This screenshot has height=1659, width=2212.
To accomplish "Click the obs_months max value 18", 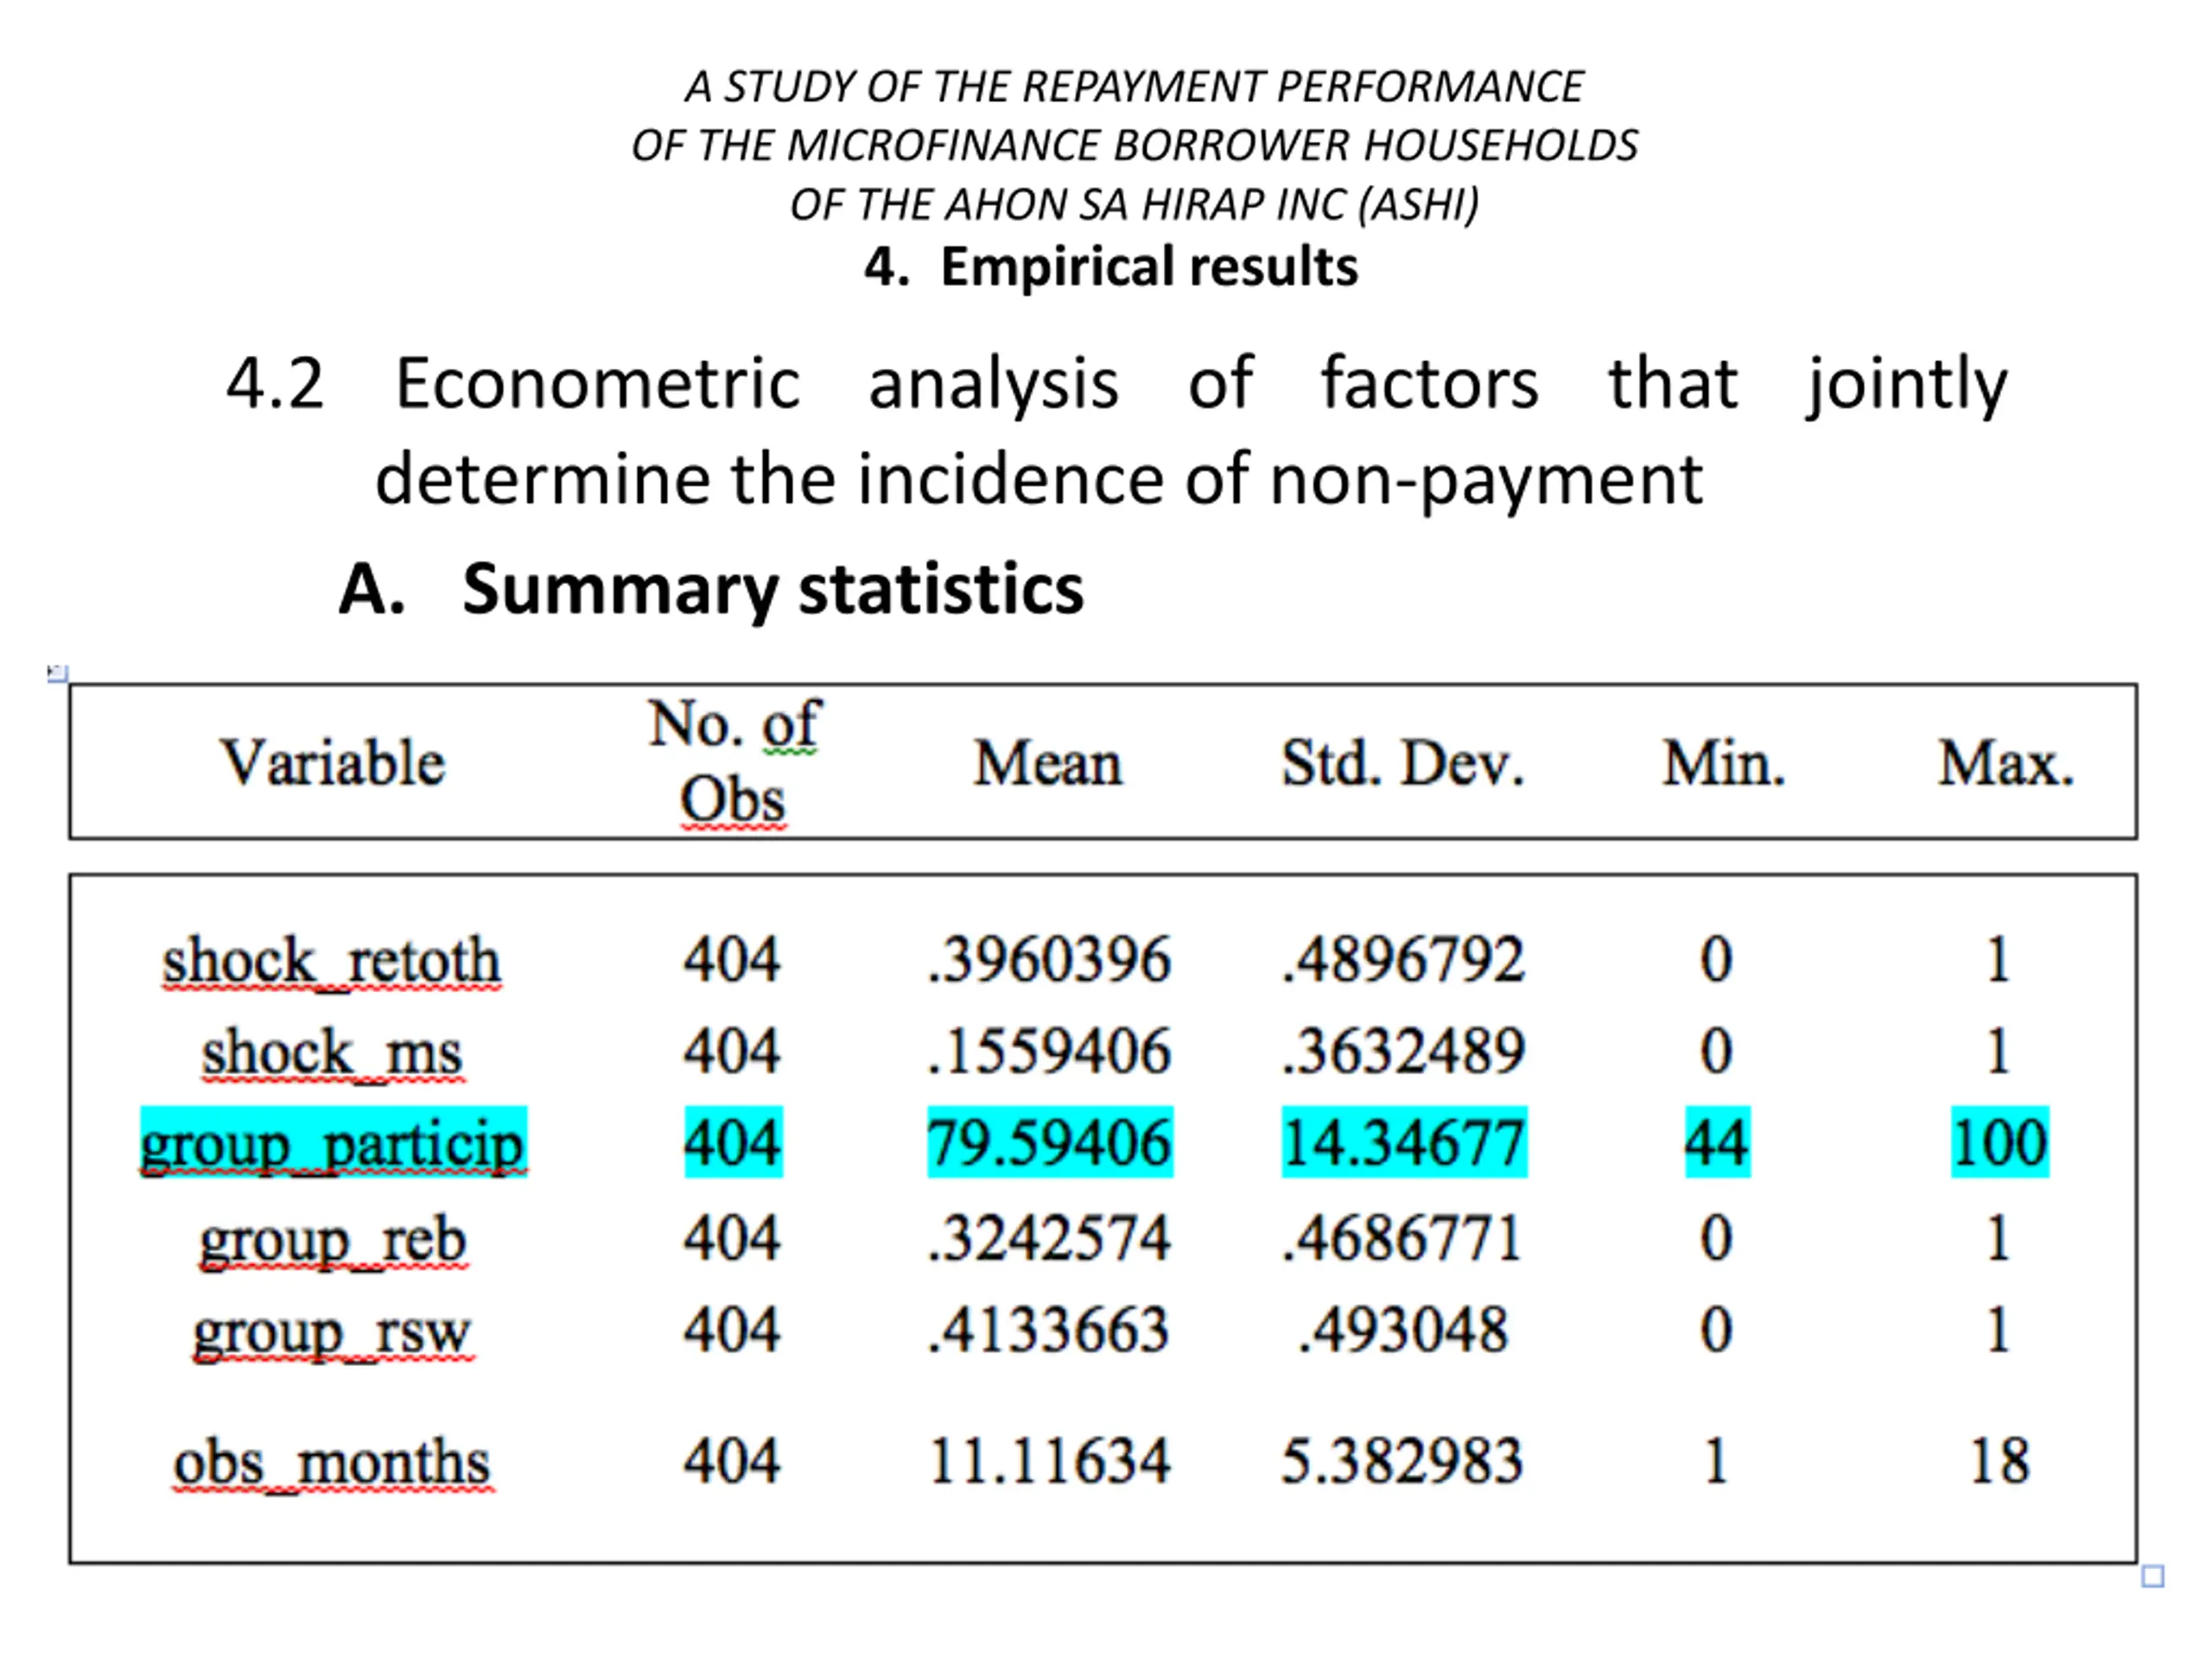I will coord(1999,1461).
